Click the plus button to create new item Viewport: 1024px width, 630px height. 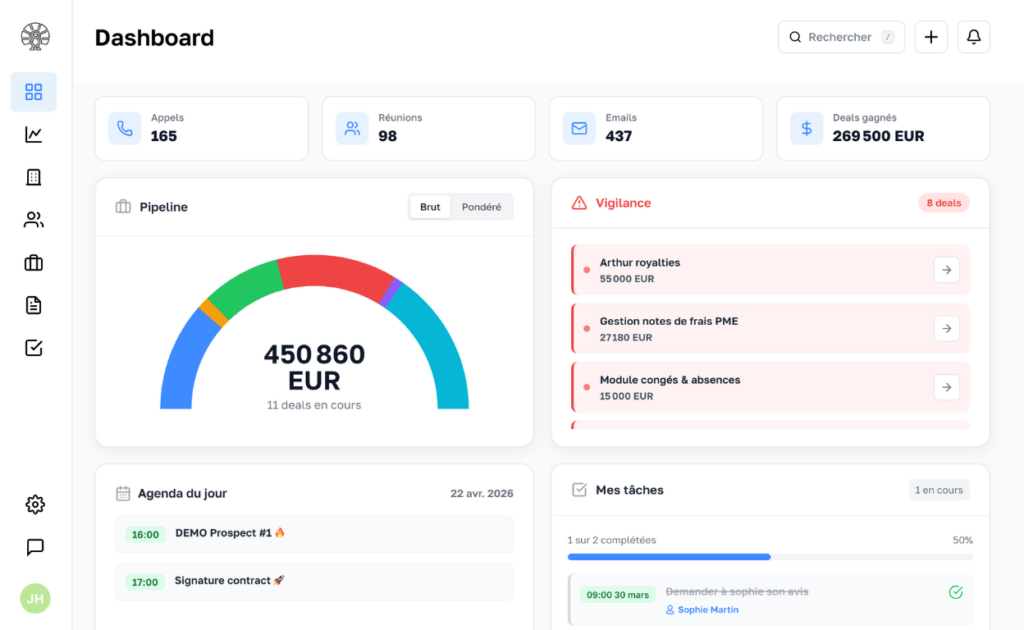[x=931, y=36]
